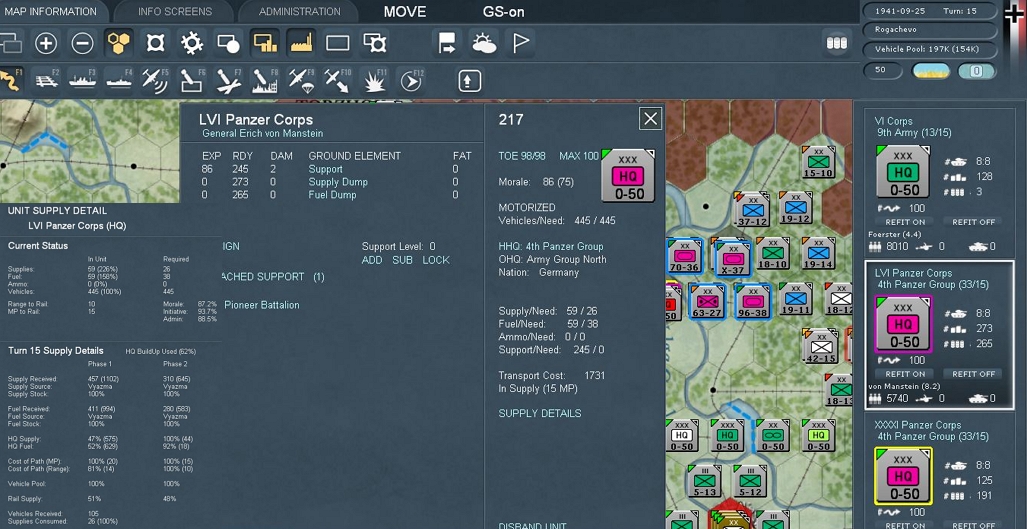Image resolution: width=1027 pixels, height=529 pixels.
Task: Turn REFIT ON for LVI Panzer Corps
Action: tap(905, 374)
